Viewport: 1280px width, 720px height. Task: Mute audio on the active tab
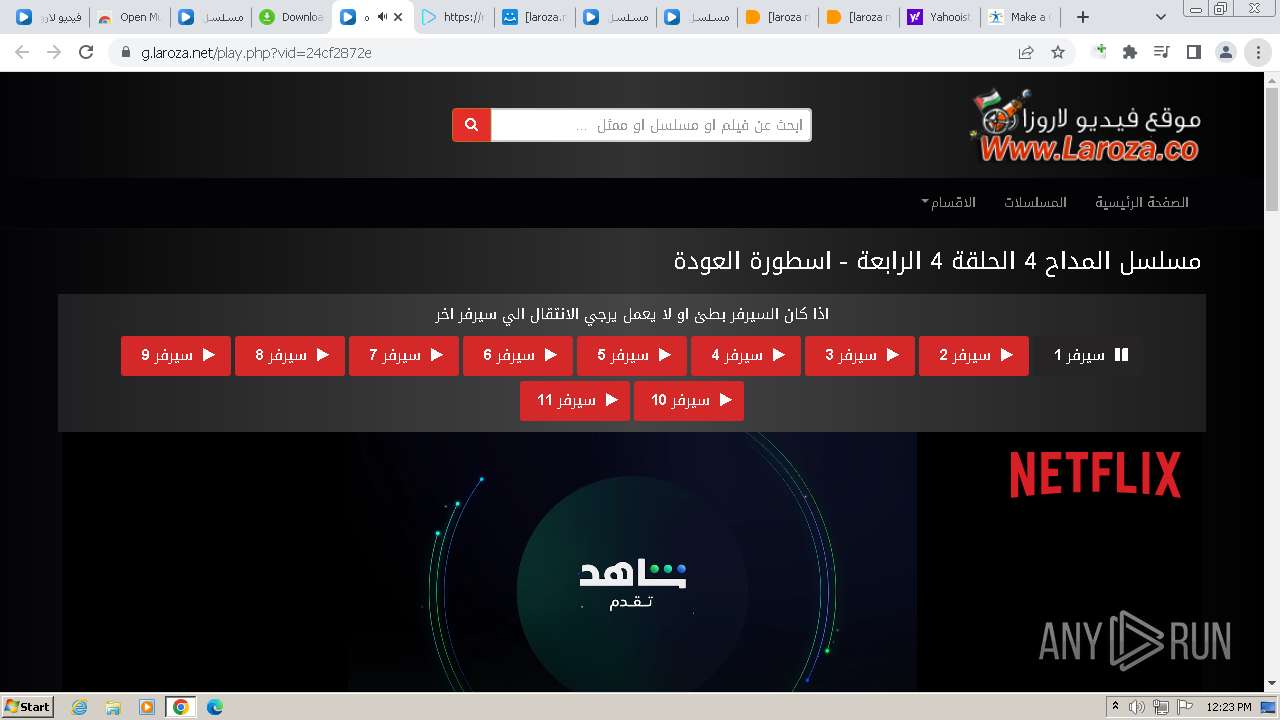tap(382, 17)
